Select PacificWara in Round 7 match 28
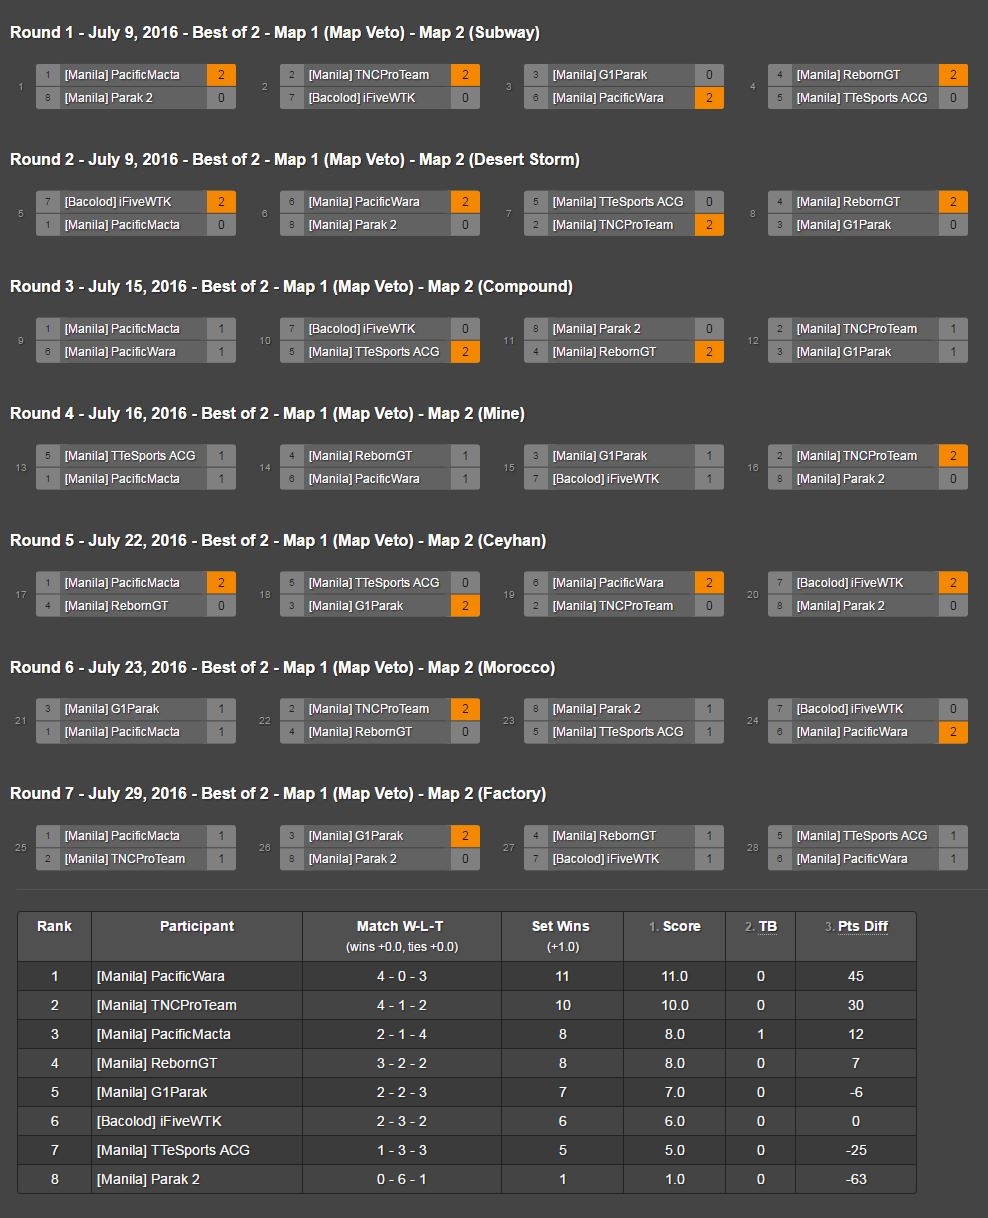Viewport: 988px width, 1218px height. [852, 859]
